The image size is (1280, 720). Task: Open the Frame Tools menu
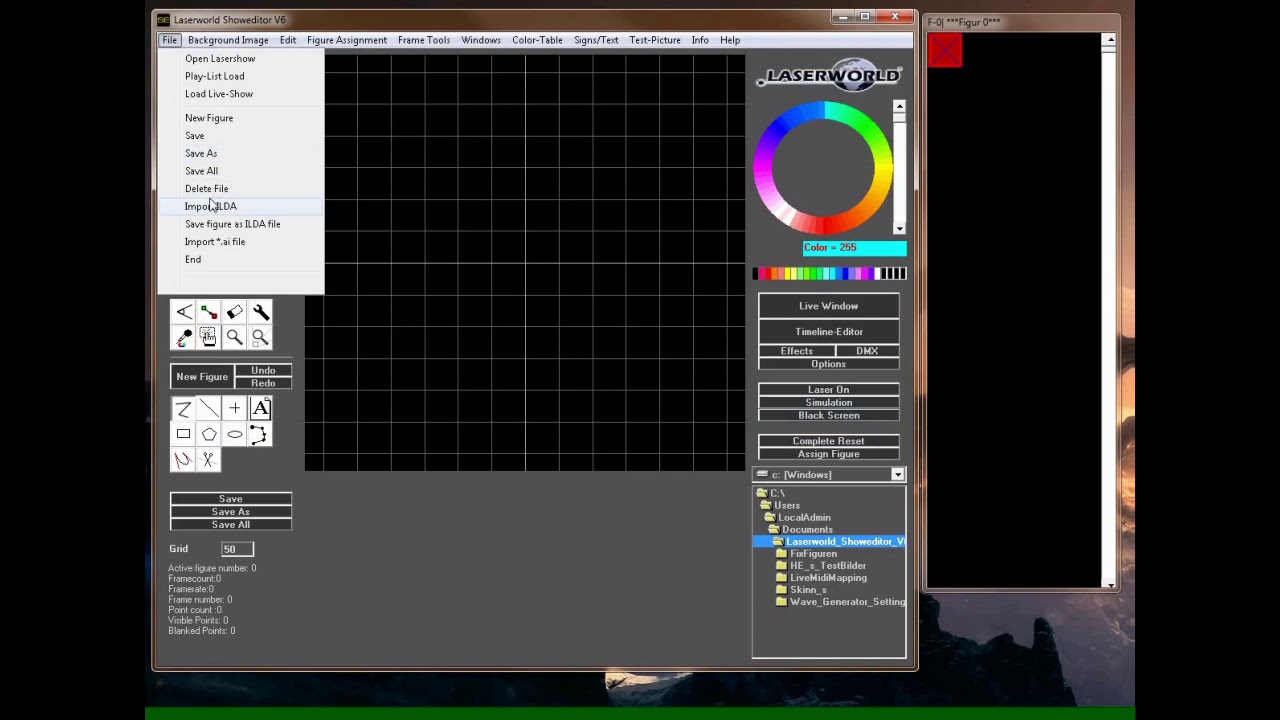click(424, 40)
